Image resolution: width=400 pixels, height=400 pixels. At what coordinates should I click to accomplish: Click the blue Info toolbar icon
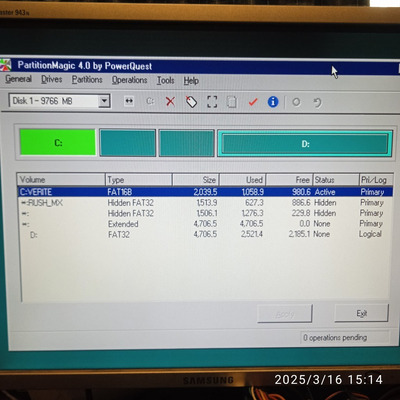coord(273,102)
